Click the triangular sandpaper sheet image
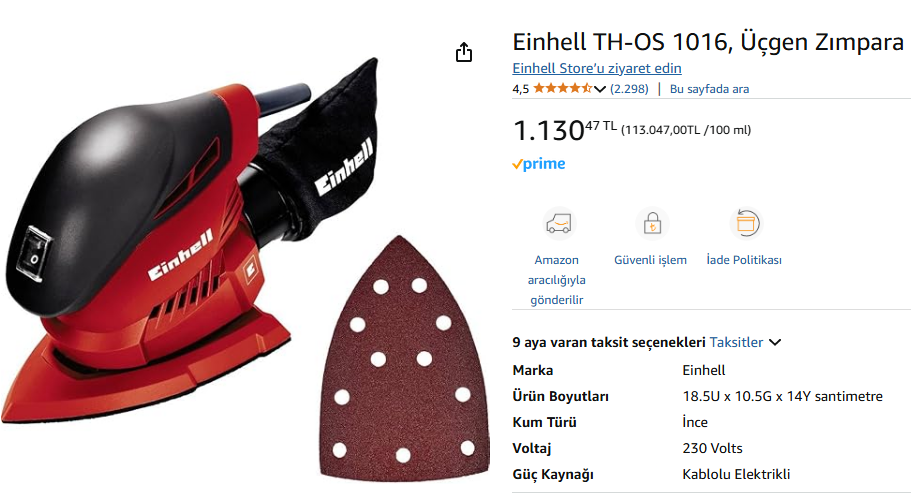This screenshot has width=911, height=498. click(x=404, y=359)
